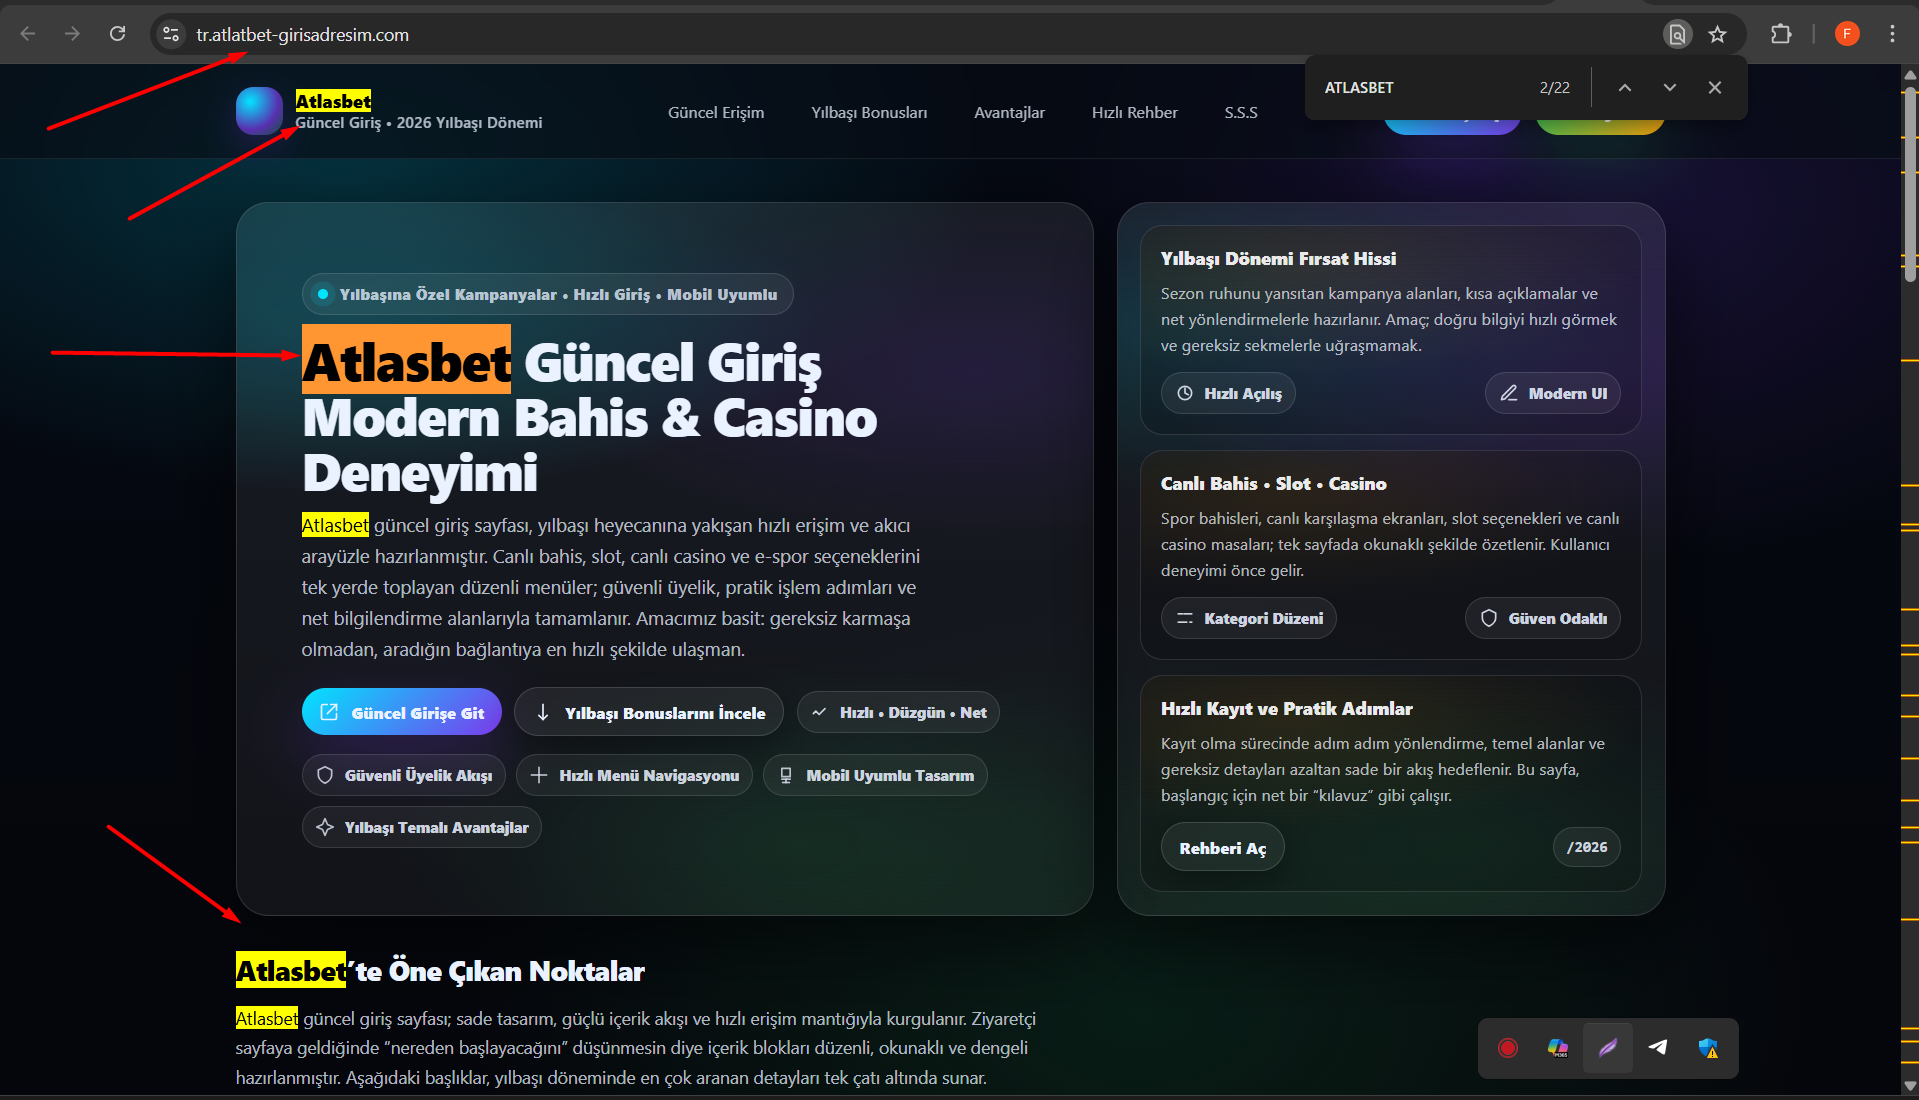The width and height of the screenshot is (1919, 1100).
Task: Open the browser Extensions puzzle icon
Action: pos(1781,34)
